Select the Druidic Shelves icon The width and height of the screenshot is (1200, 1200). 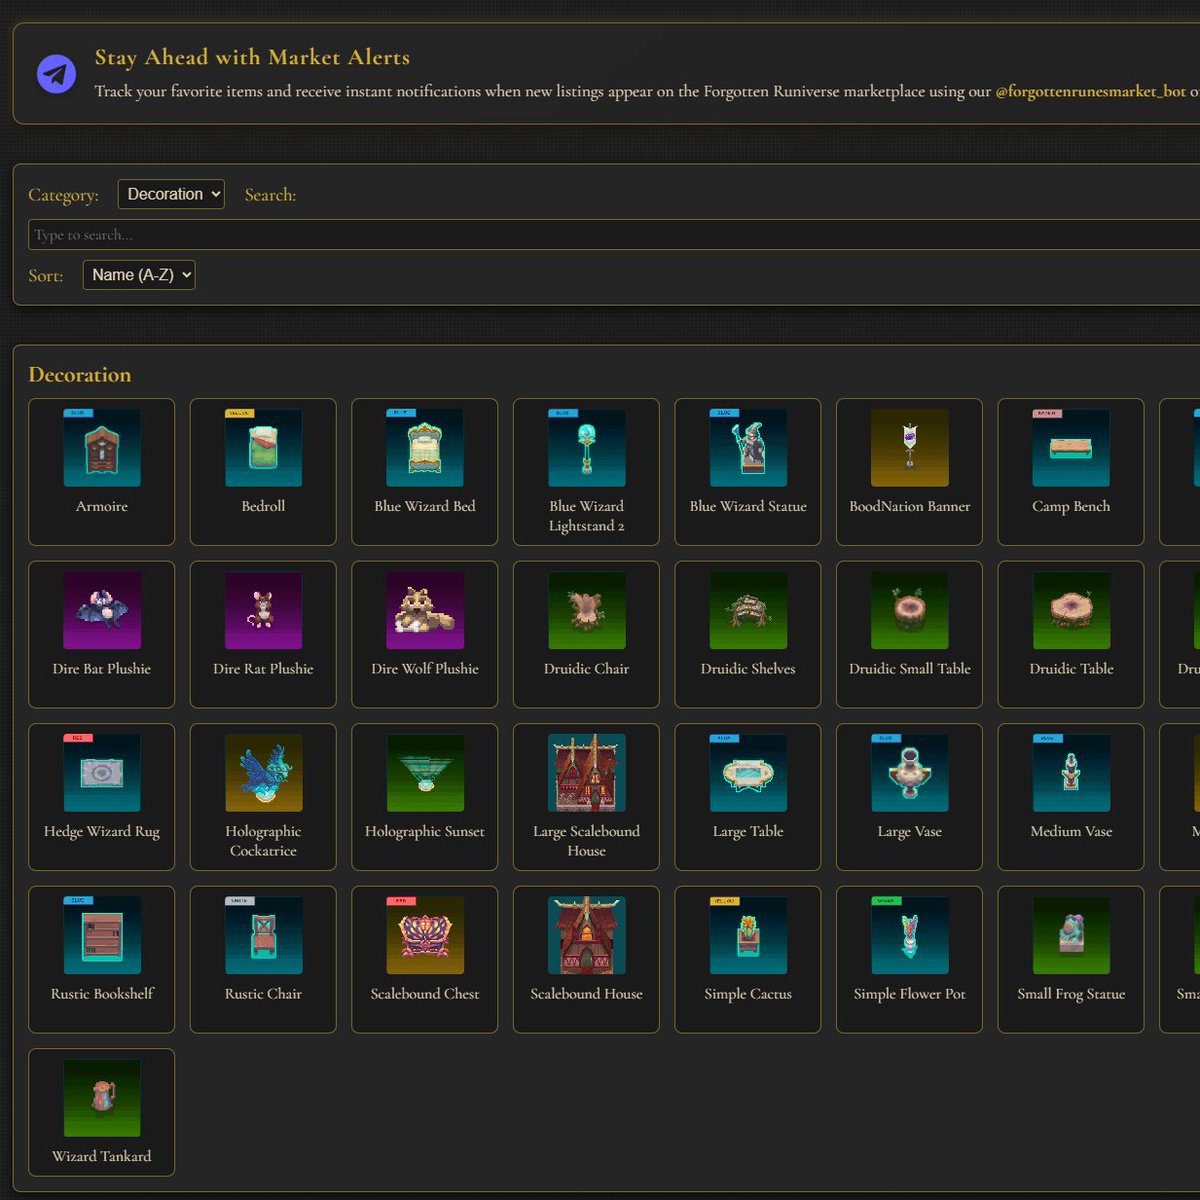(748, 610)
